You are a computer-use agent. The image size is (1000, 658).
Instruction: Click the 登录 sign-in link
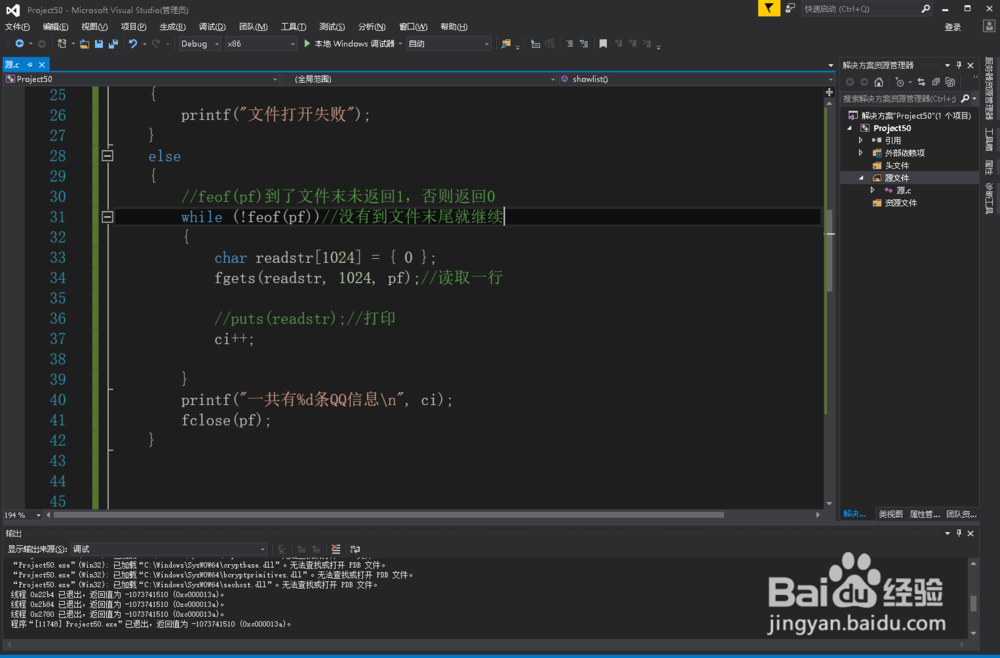tap(953, 27)
